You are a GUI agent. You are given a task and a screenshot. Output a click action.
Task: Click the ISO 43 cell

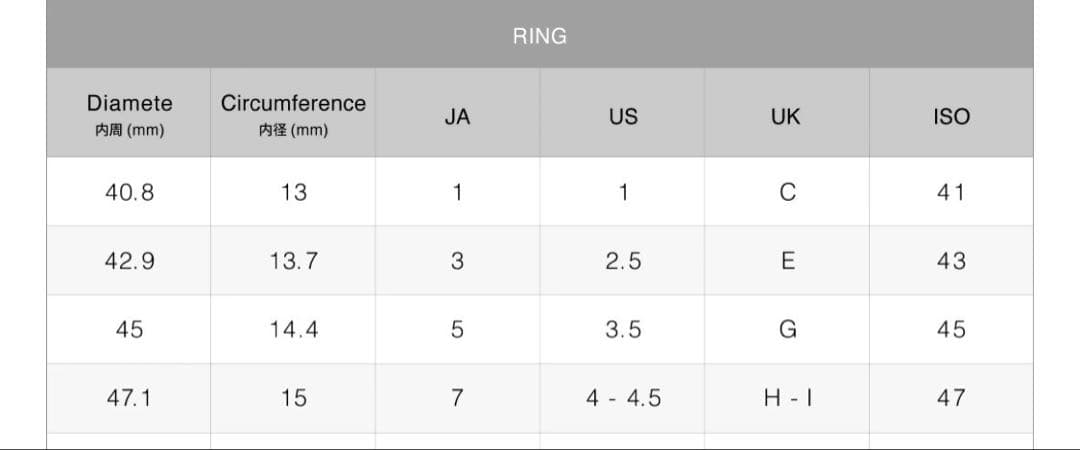point(950,261)
